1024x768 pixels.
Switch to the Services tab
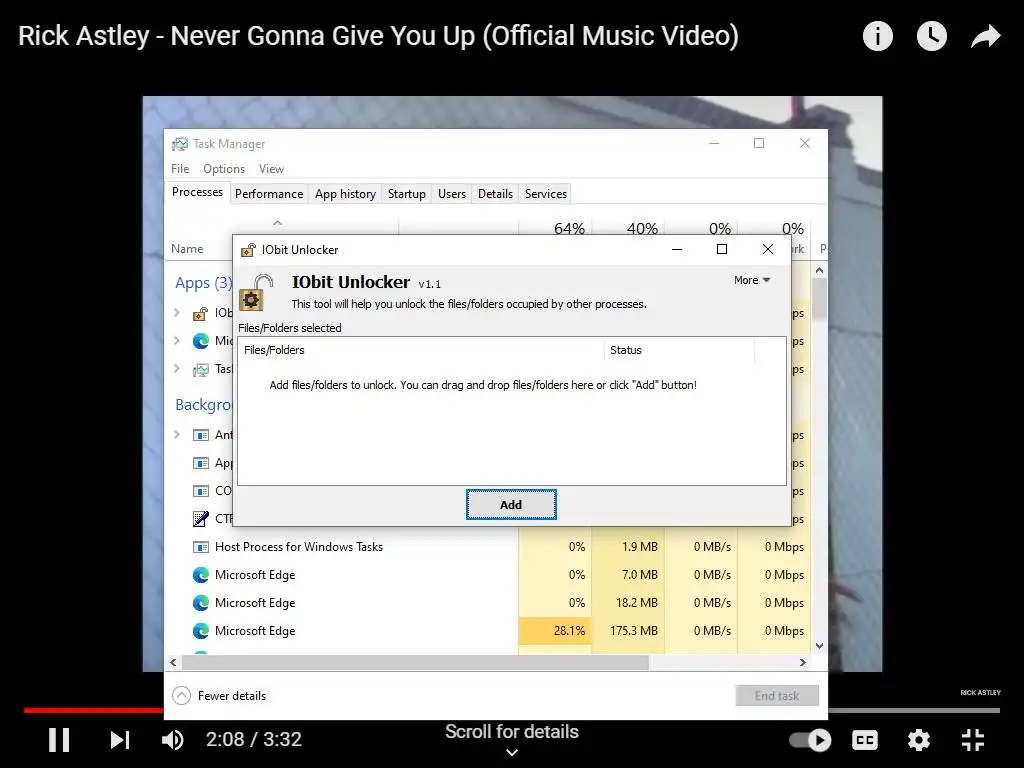click(546, 194)
